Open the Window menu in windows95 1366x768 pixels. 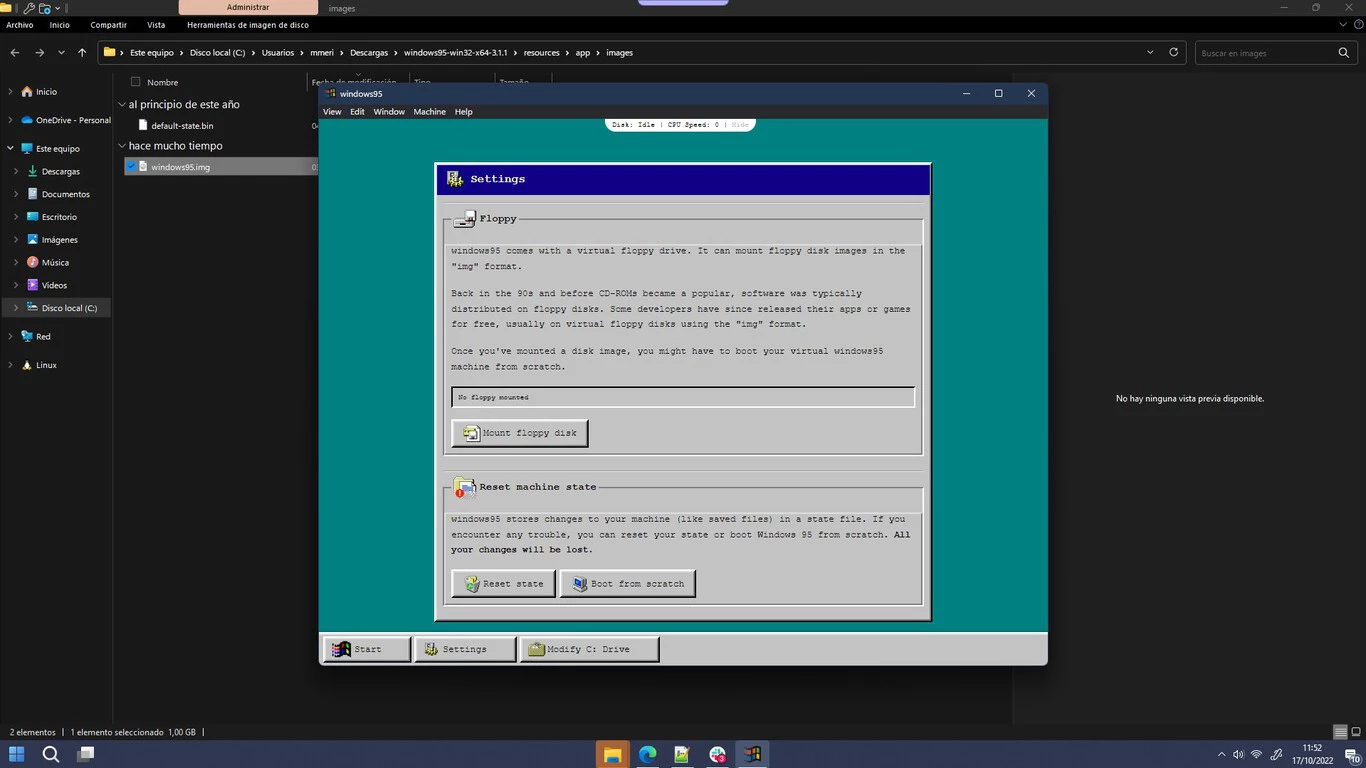[x=389, y=112]
